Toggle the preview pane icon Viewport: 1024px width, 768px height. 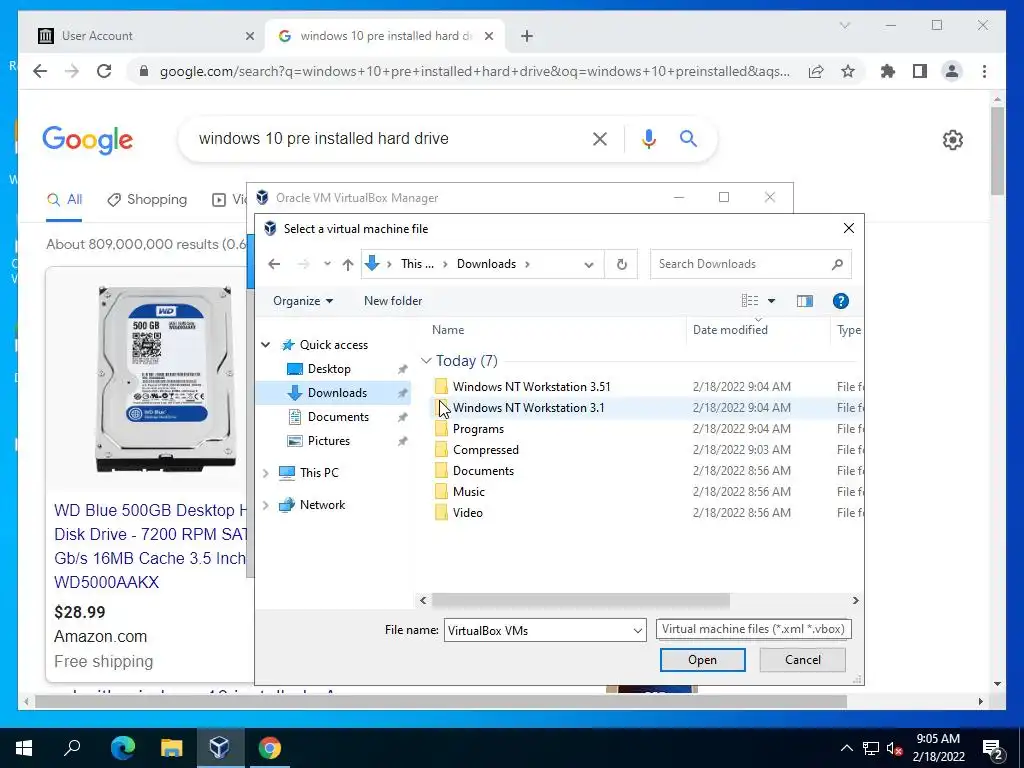[x=805, y=301]
